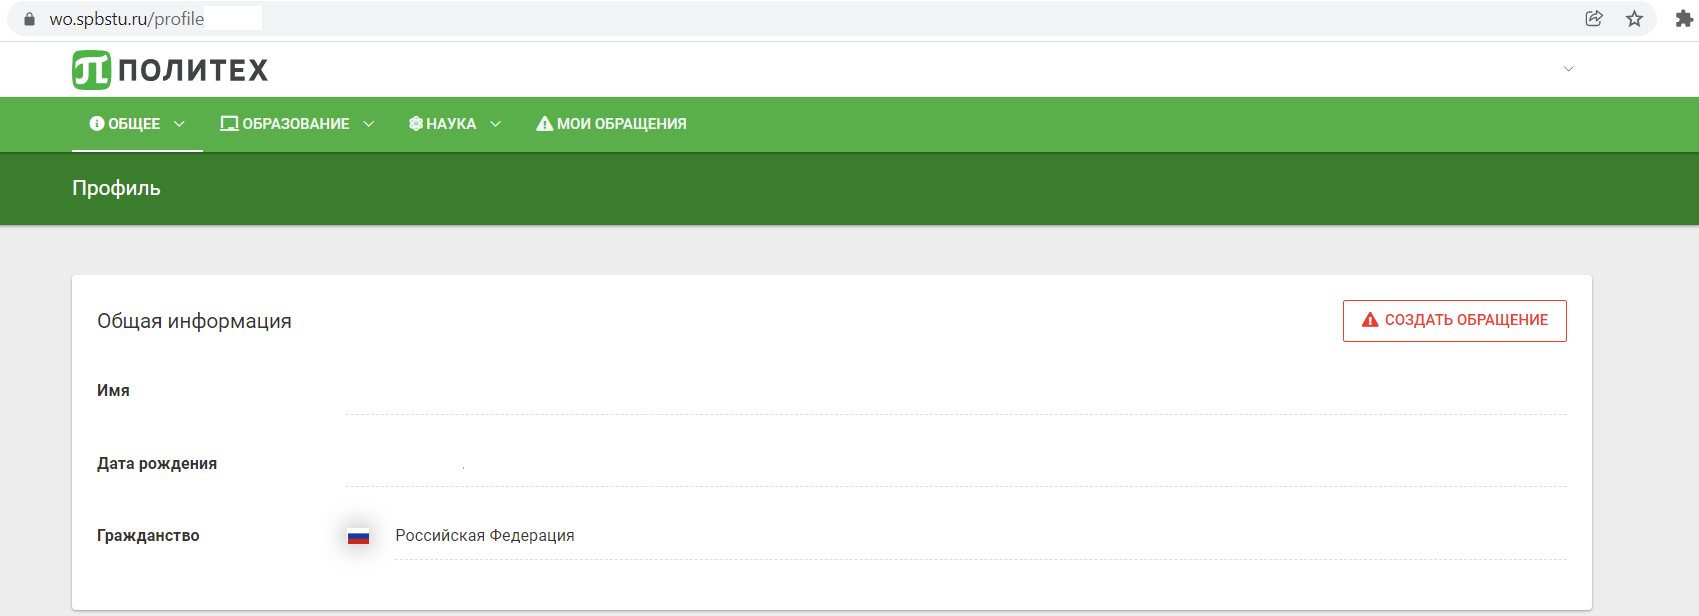Expand the ОБРАЗОВАНИЕ dropdown arrow
Viewport: 1699px width, 616px height.
click(x=369, y=124)
